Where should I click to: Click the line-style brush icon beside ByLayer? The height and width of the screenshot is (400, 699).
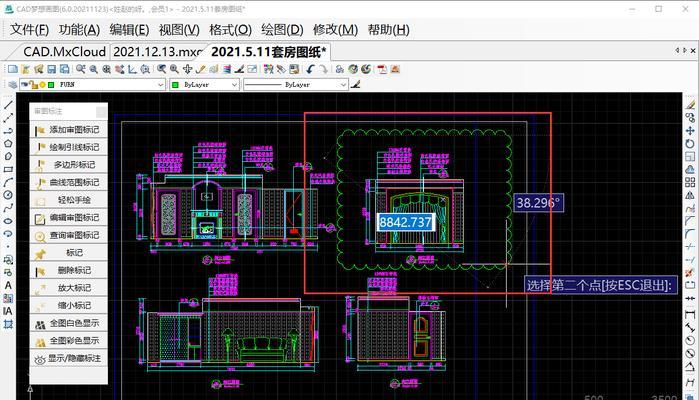[x=355, y=84]
